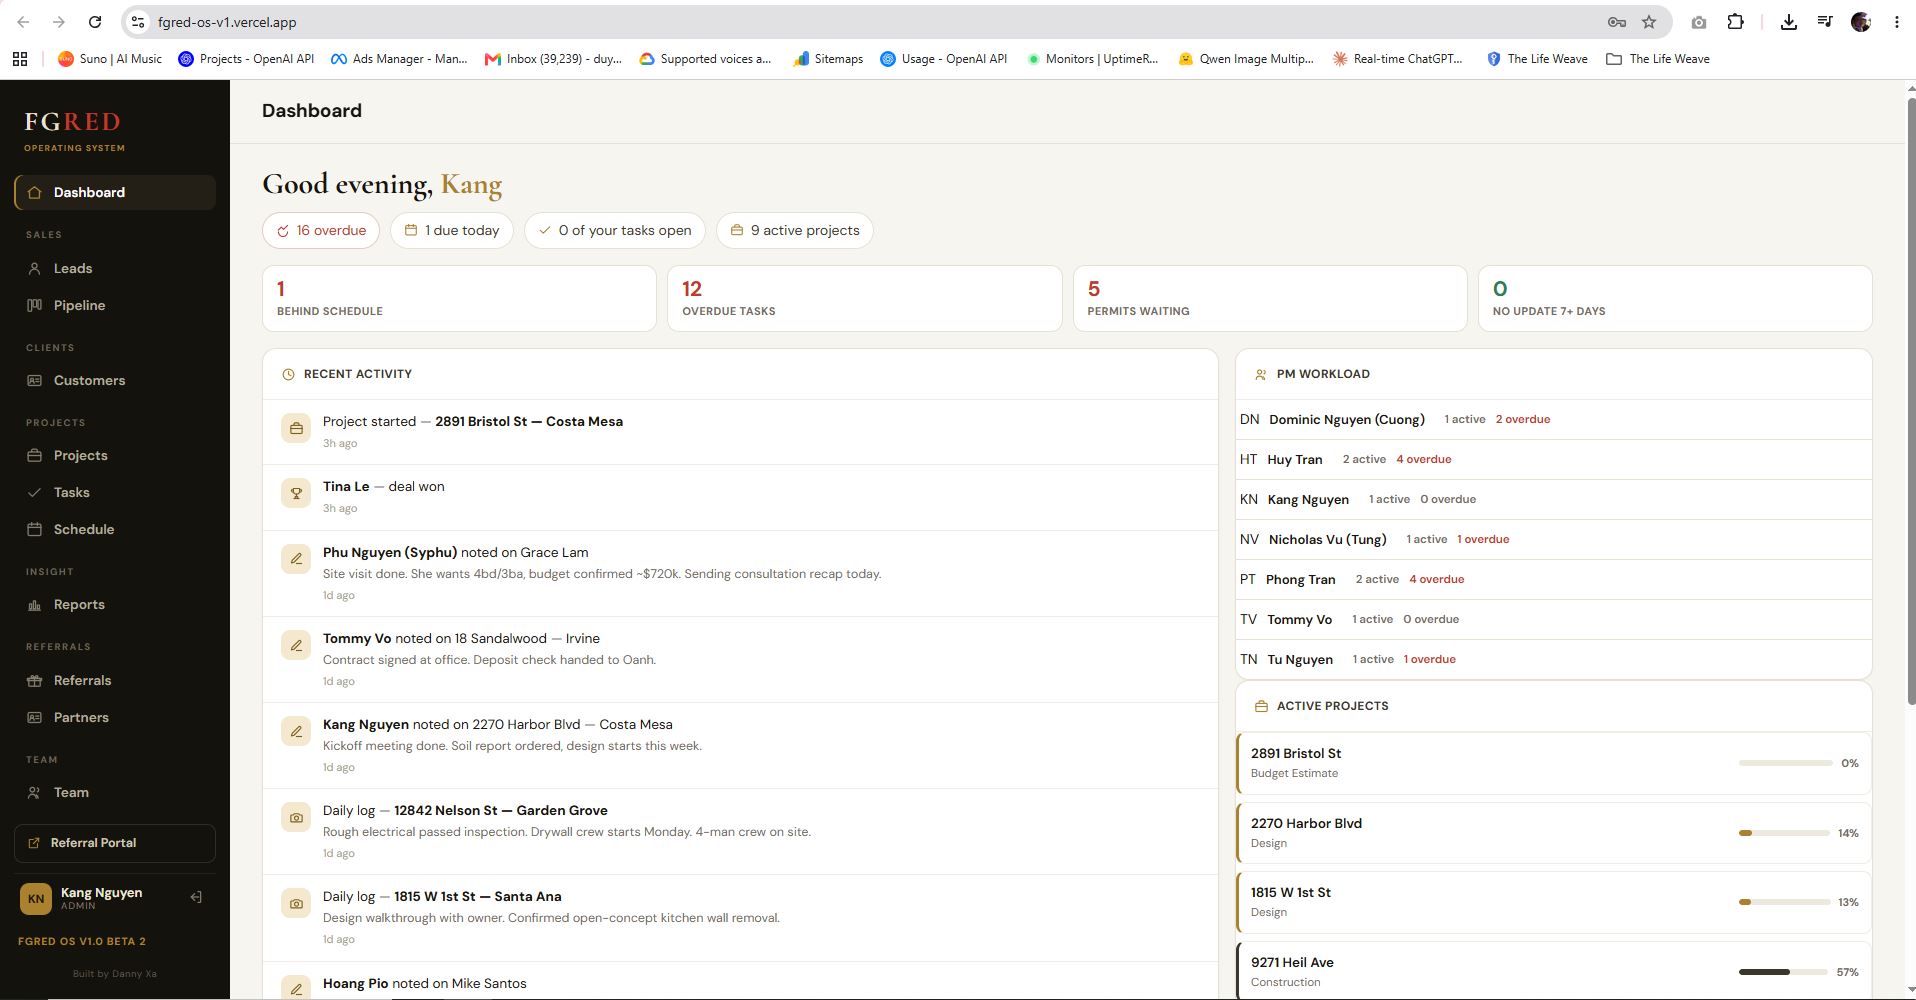Click the KN user avatar

36,898
